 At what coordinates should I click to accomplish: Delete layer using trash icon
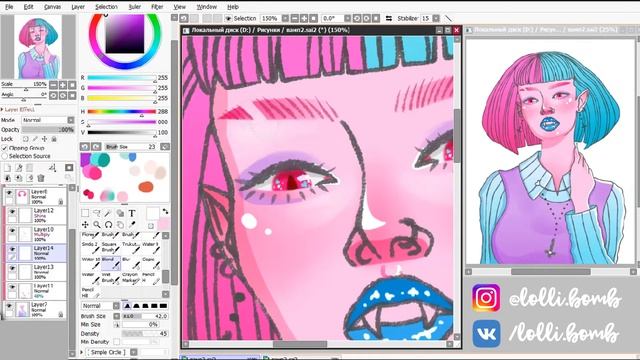(x=41, y=178)
